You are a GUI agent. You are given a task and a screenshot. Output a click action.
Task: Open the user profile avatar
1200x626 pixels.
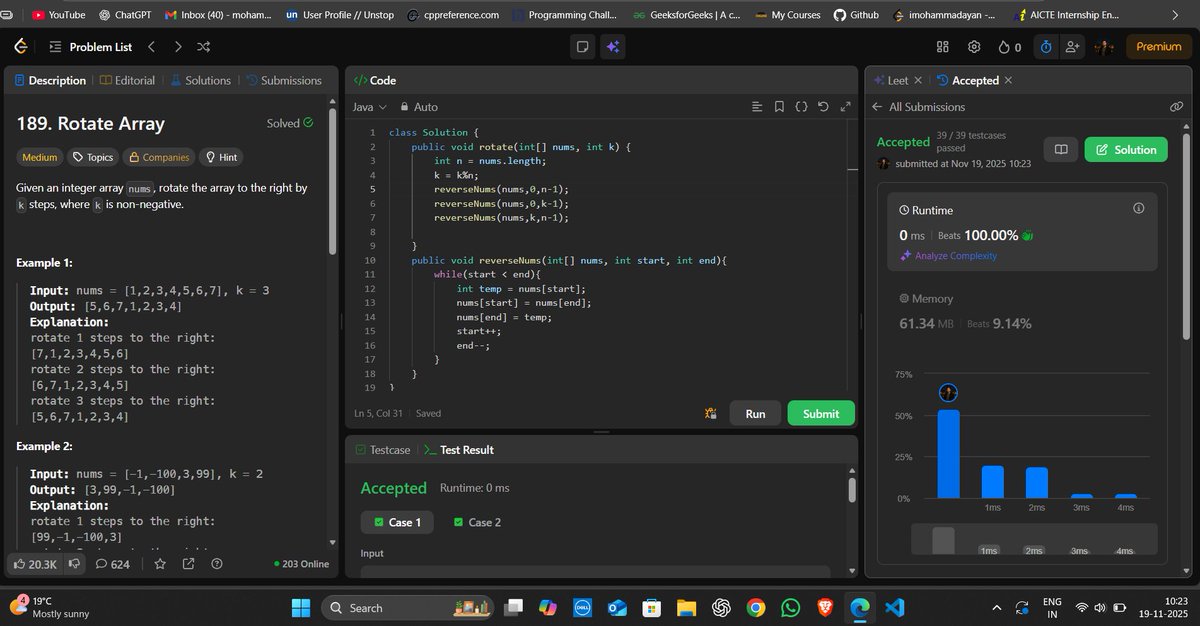[x=1104, y=47]
